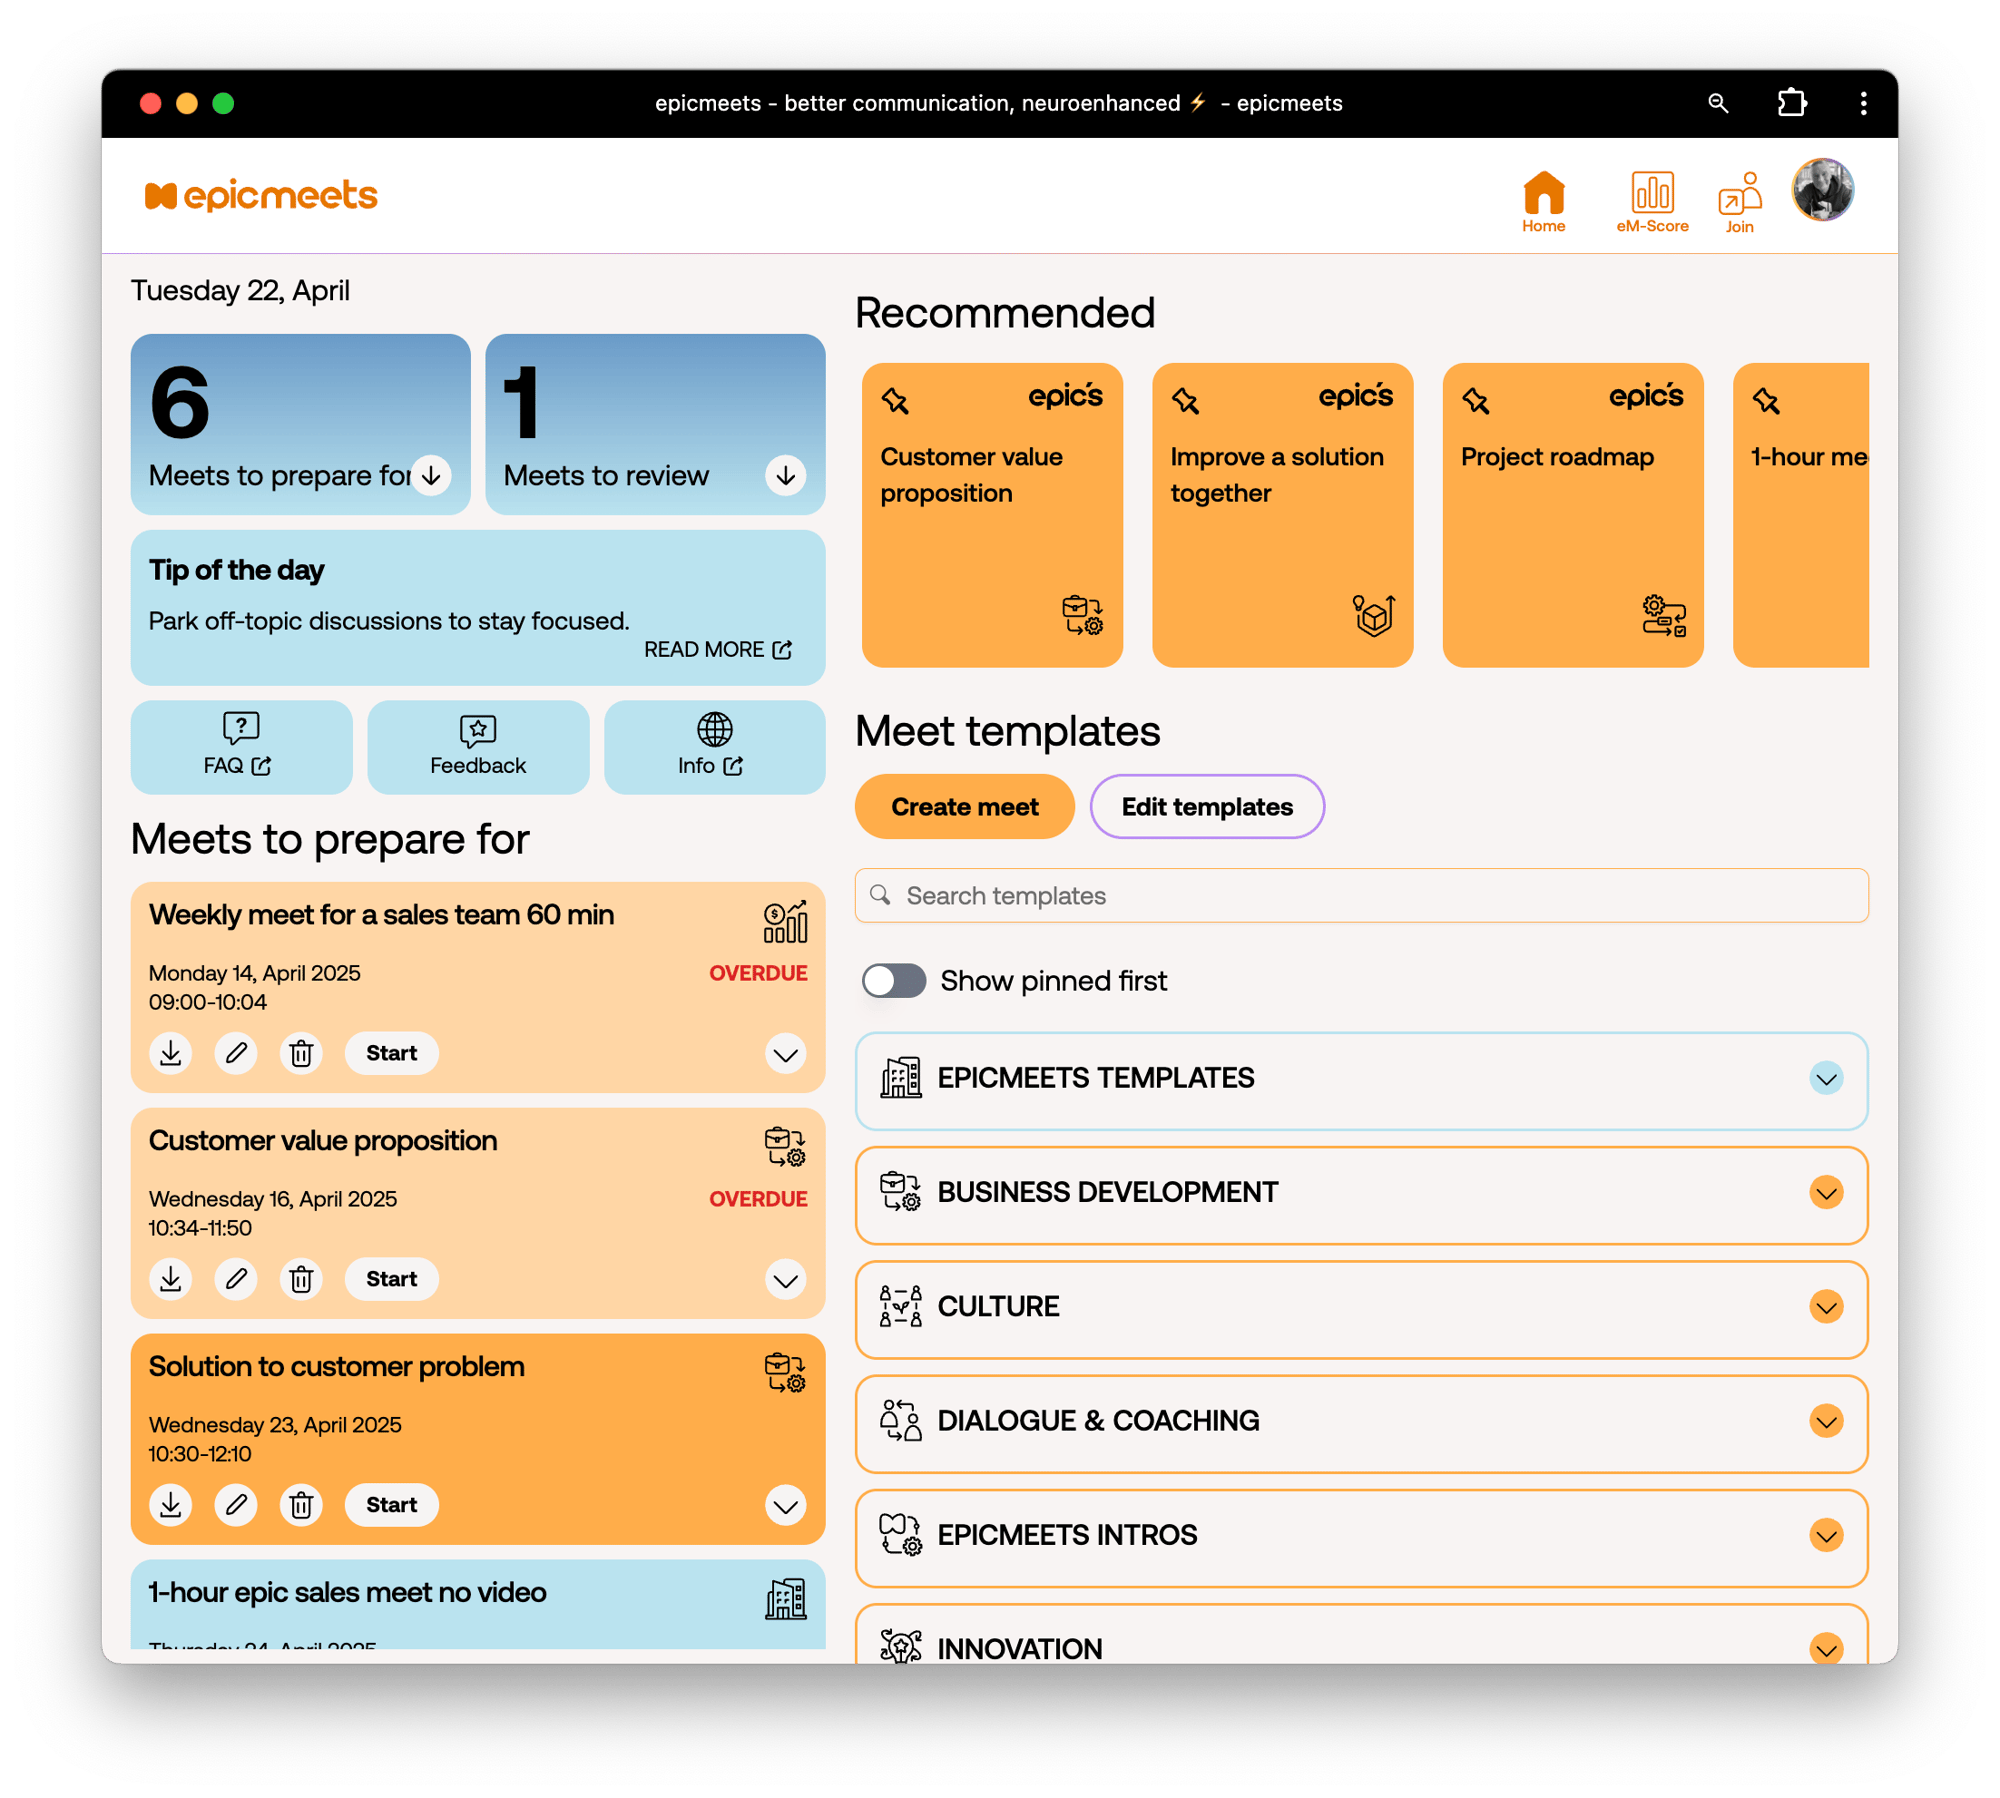Click the Create meet button
Image resolution: width=2000 pixels, height=1798 pixels.
click(964, 806)
